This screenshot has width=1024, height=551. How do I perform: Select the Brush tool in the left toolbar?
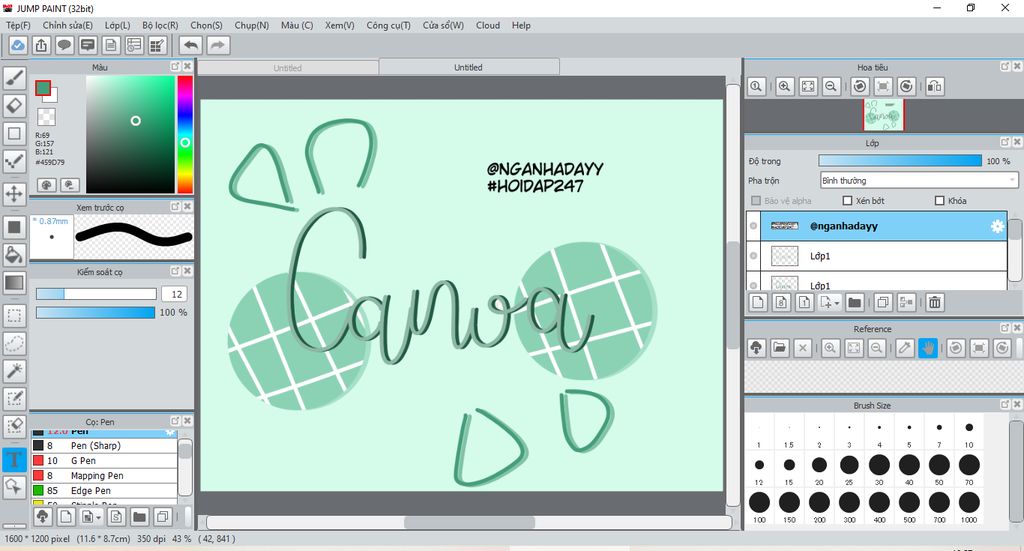(14, 78)
